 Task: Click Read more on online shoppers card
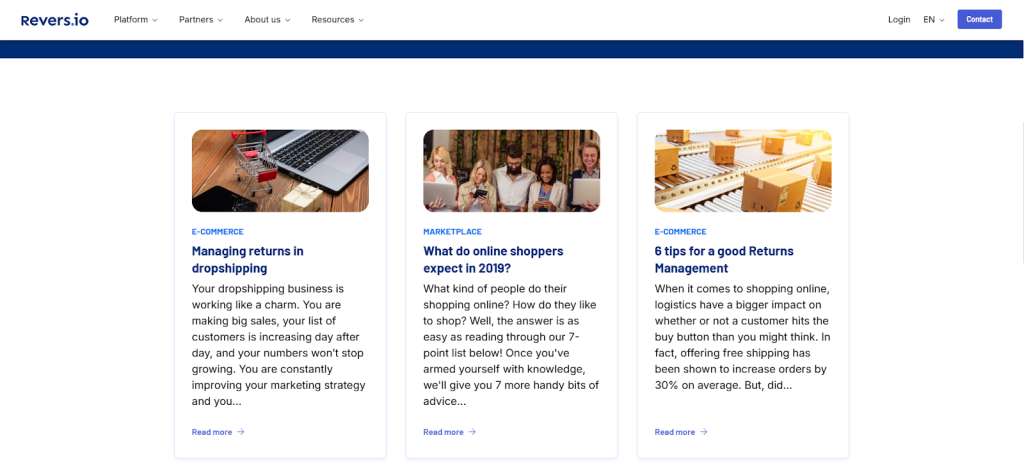443,432
